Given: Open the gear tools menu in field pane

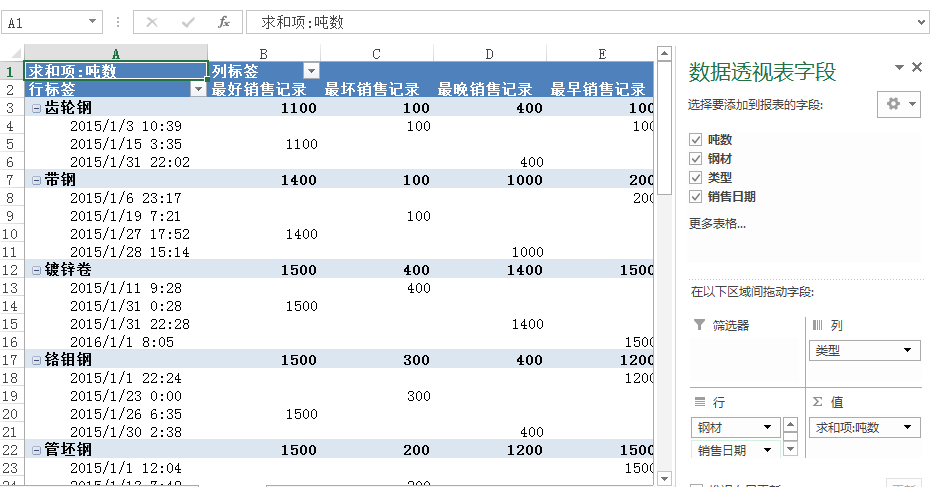Looking at the screenshot, I should coord(899,104).
